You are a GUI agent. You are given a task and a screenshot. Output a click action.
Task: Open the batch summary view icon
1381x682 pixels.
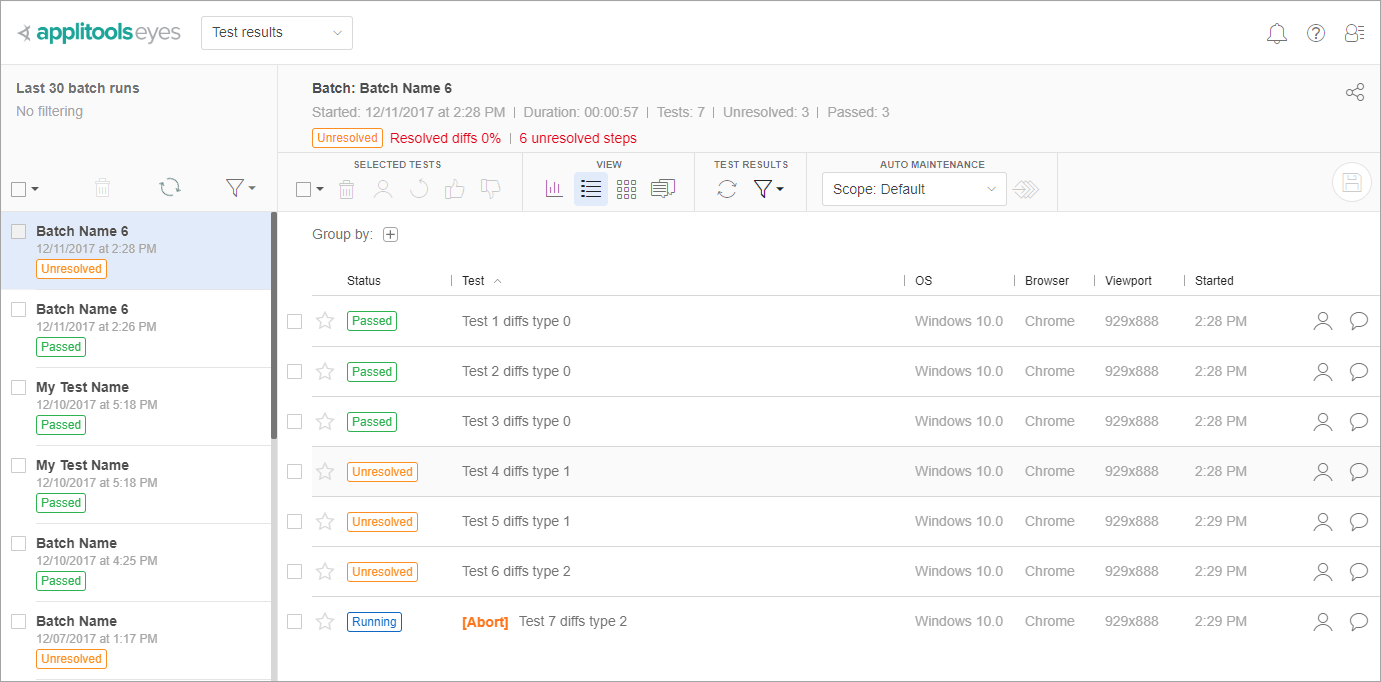(662, 188)
